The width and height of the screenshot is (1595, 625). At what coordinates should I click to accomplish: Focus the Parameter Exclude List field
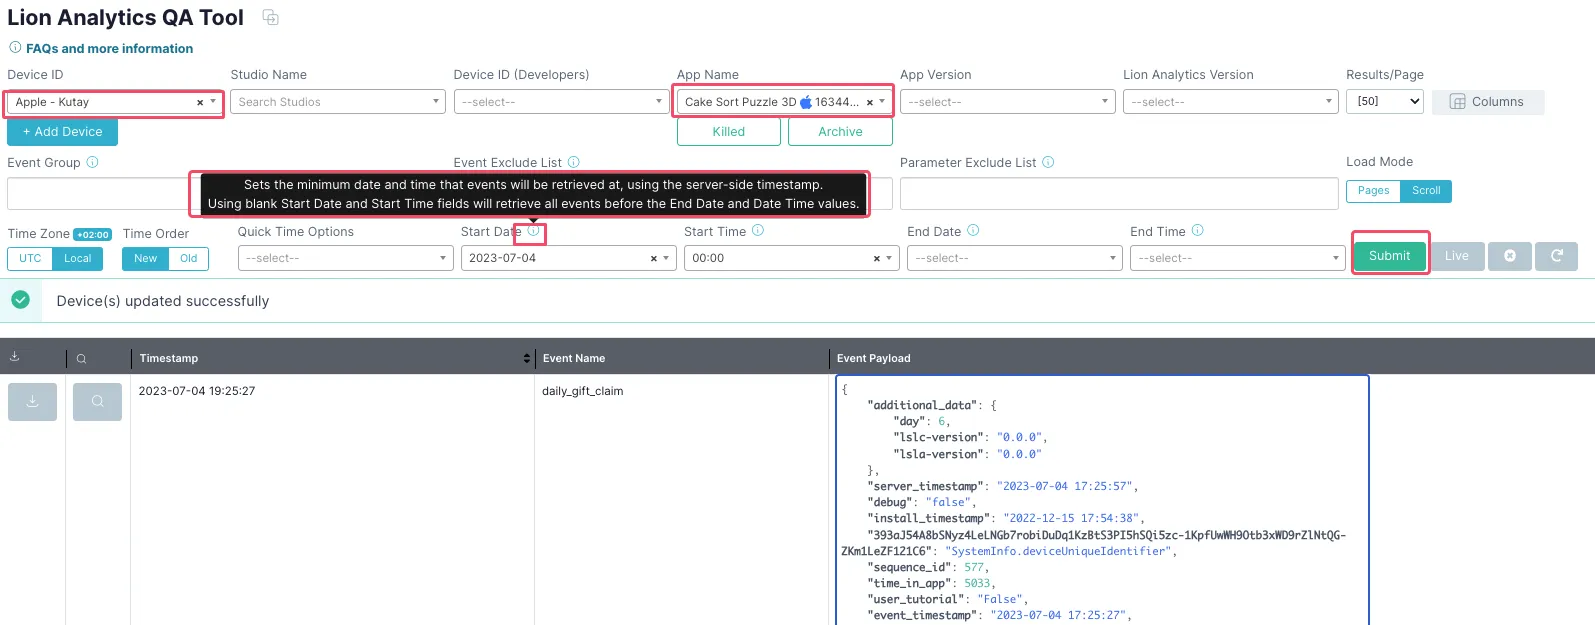pyautogui.click(x=1119, y=194)
